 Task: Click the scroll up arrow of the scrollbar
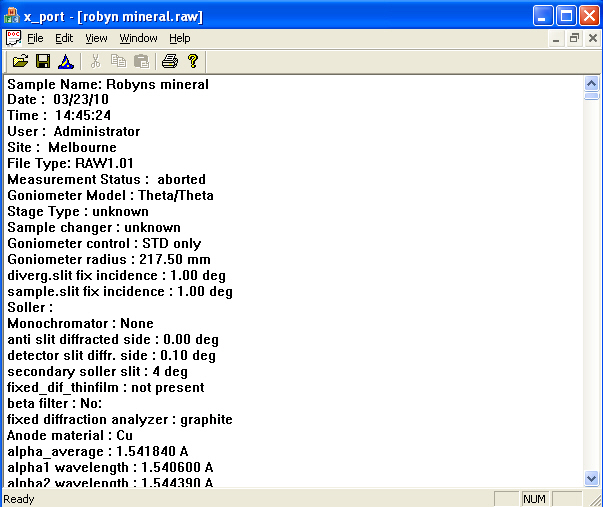[x=591, y=84]
